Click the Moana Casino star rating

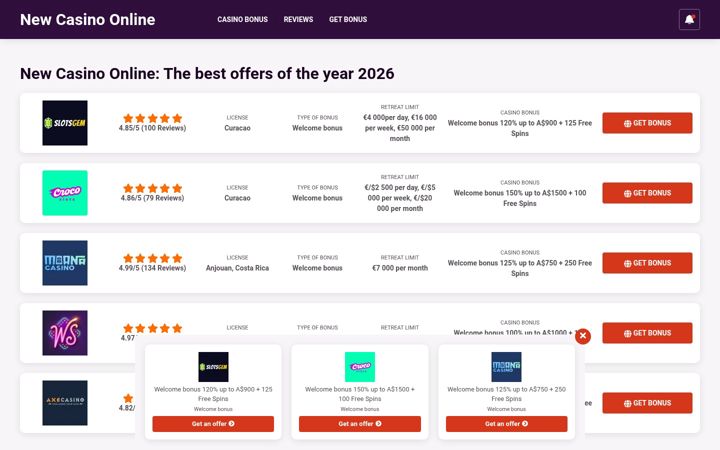coord(152,258)
